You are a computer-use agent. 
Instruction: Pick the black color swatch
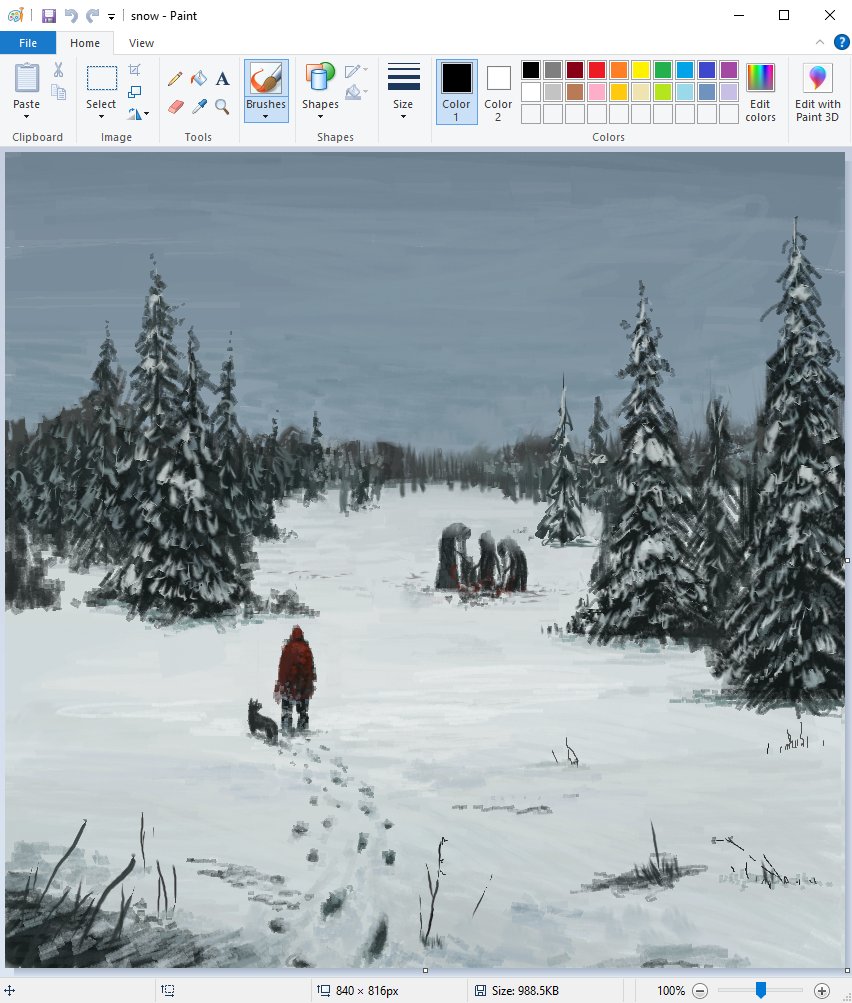(x=531, y=70)
